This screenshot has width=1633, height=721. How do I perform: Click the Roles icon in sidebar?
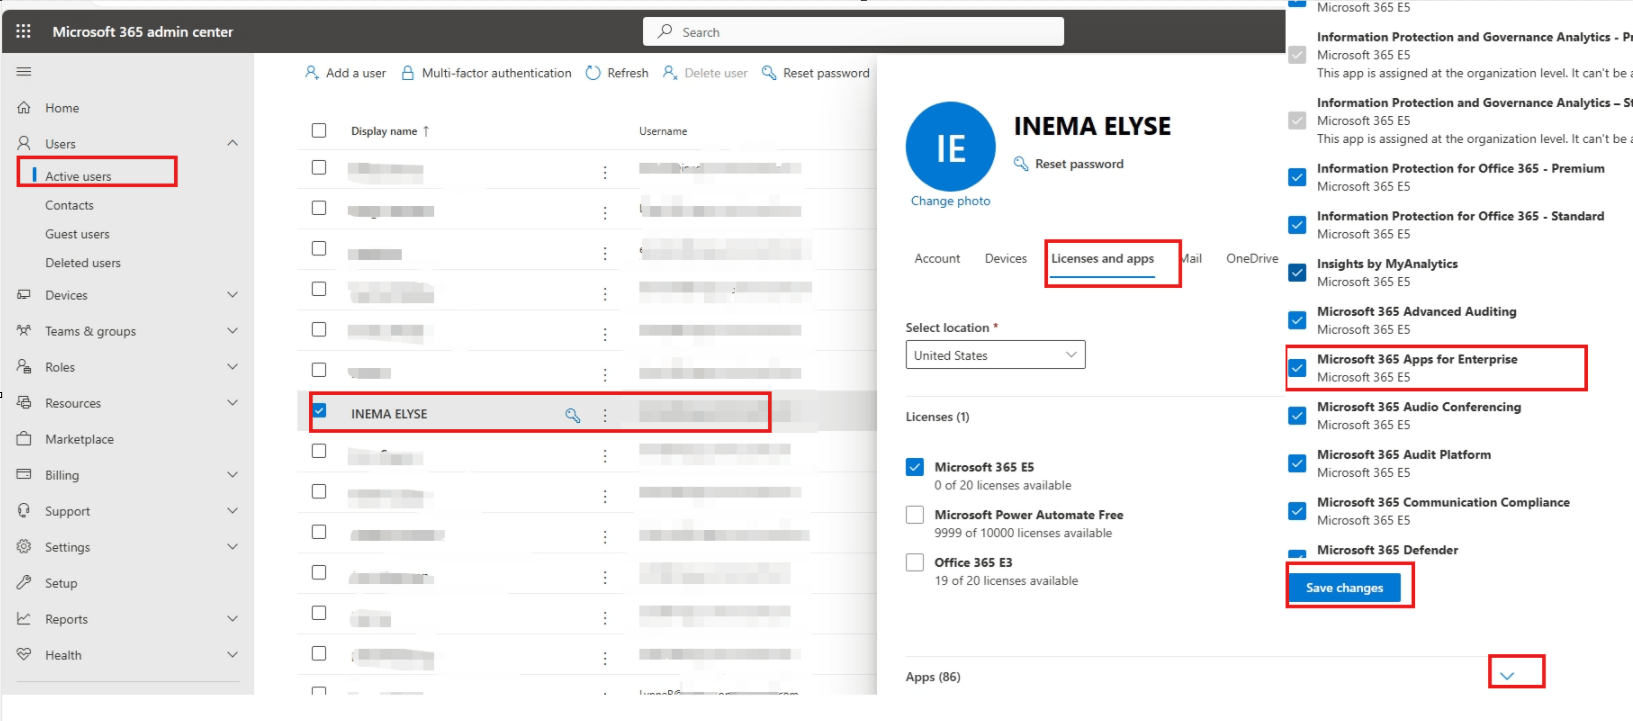click(24, 367)
